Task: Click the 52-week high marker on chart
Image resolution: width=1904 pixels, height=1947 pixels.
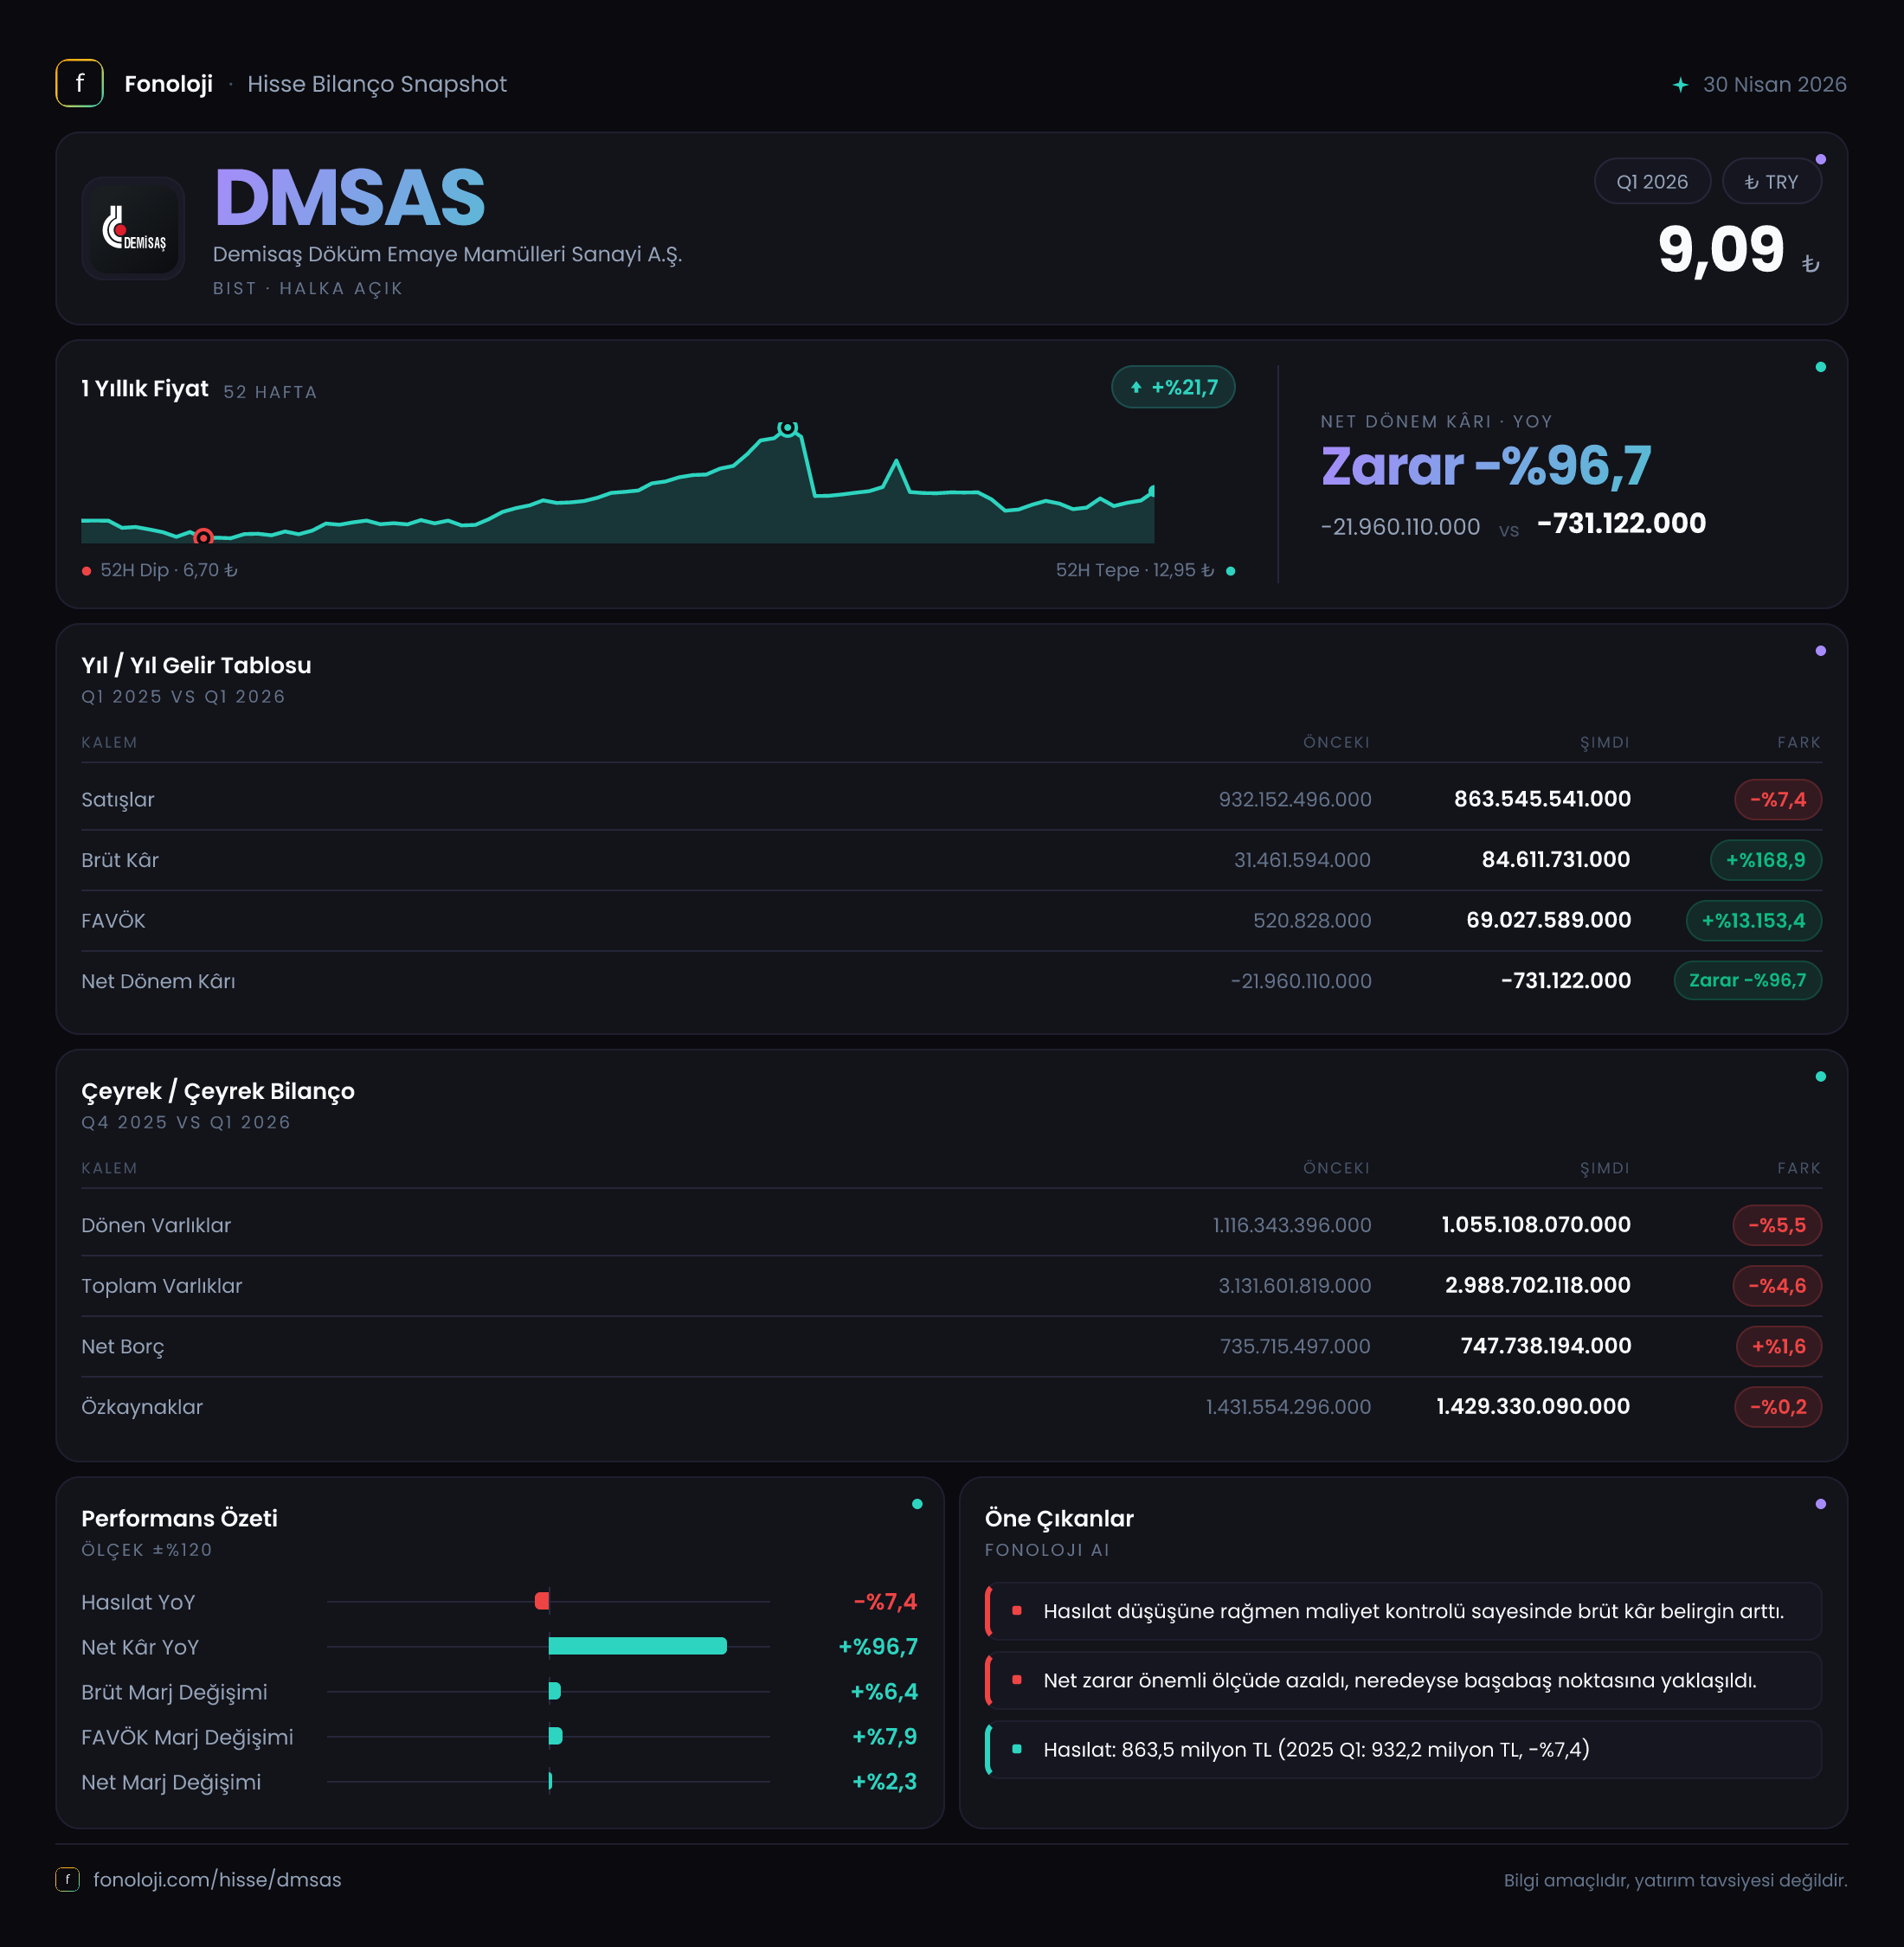Action: (788, 428)
